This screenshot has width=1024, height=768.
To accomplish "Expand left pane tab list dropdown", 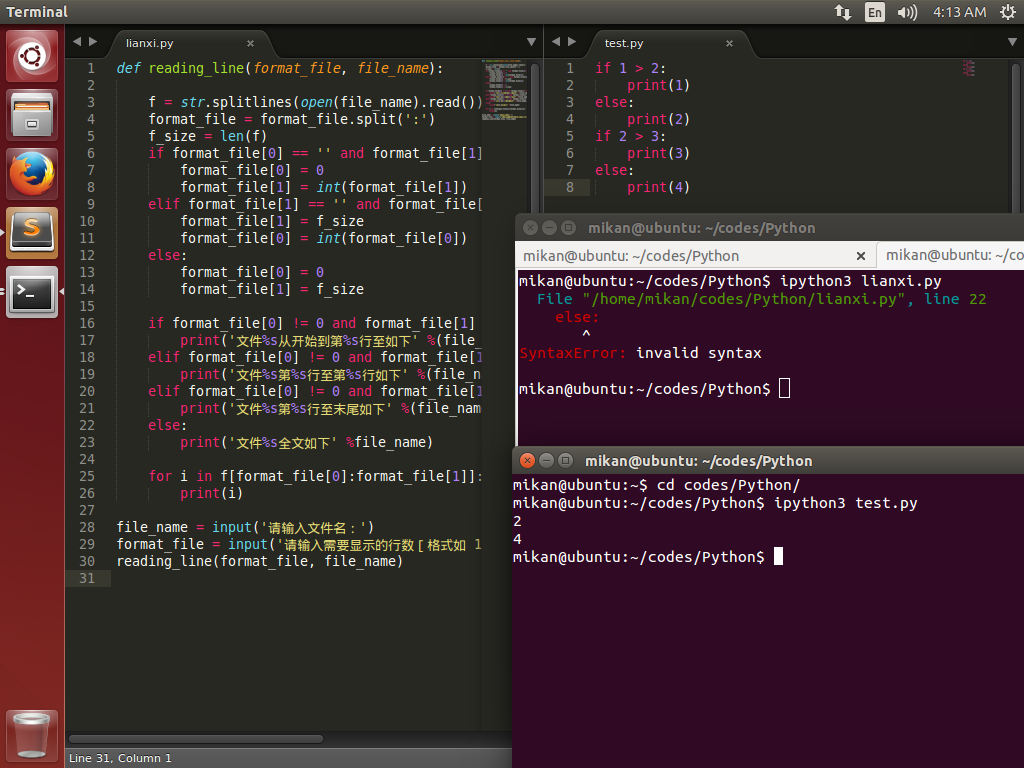I will tap(532, 42).
